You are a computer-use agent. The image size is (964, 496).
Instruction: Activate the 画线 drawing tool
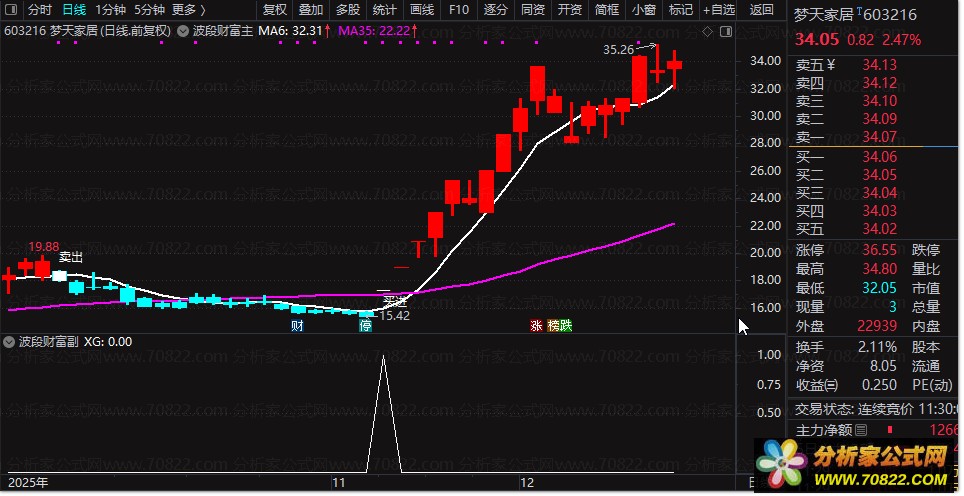[422, 10]
